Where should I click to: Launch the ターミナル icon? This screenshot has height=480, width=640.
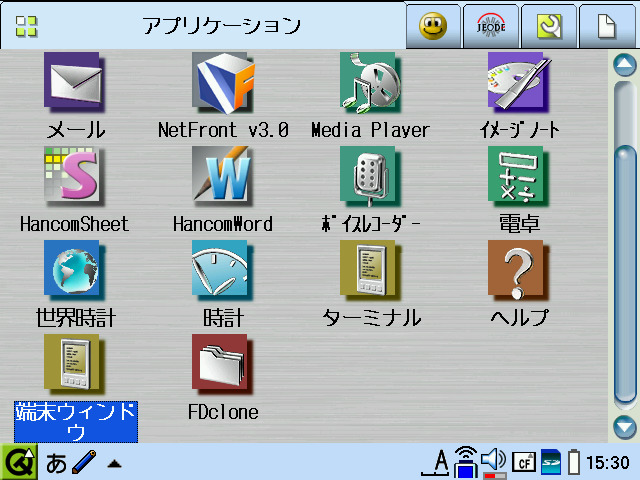(x=371, y=270)
